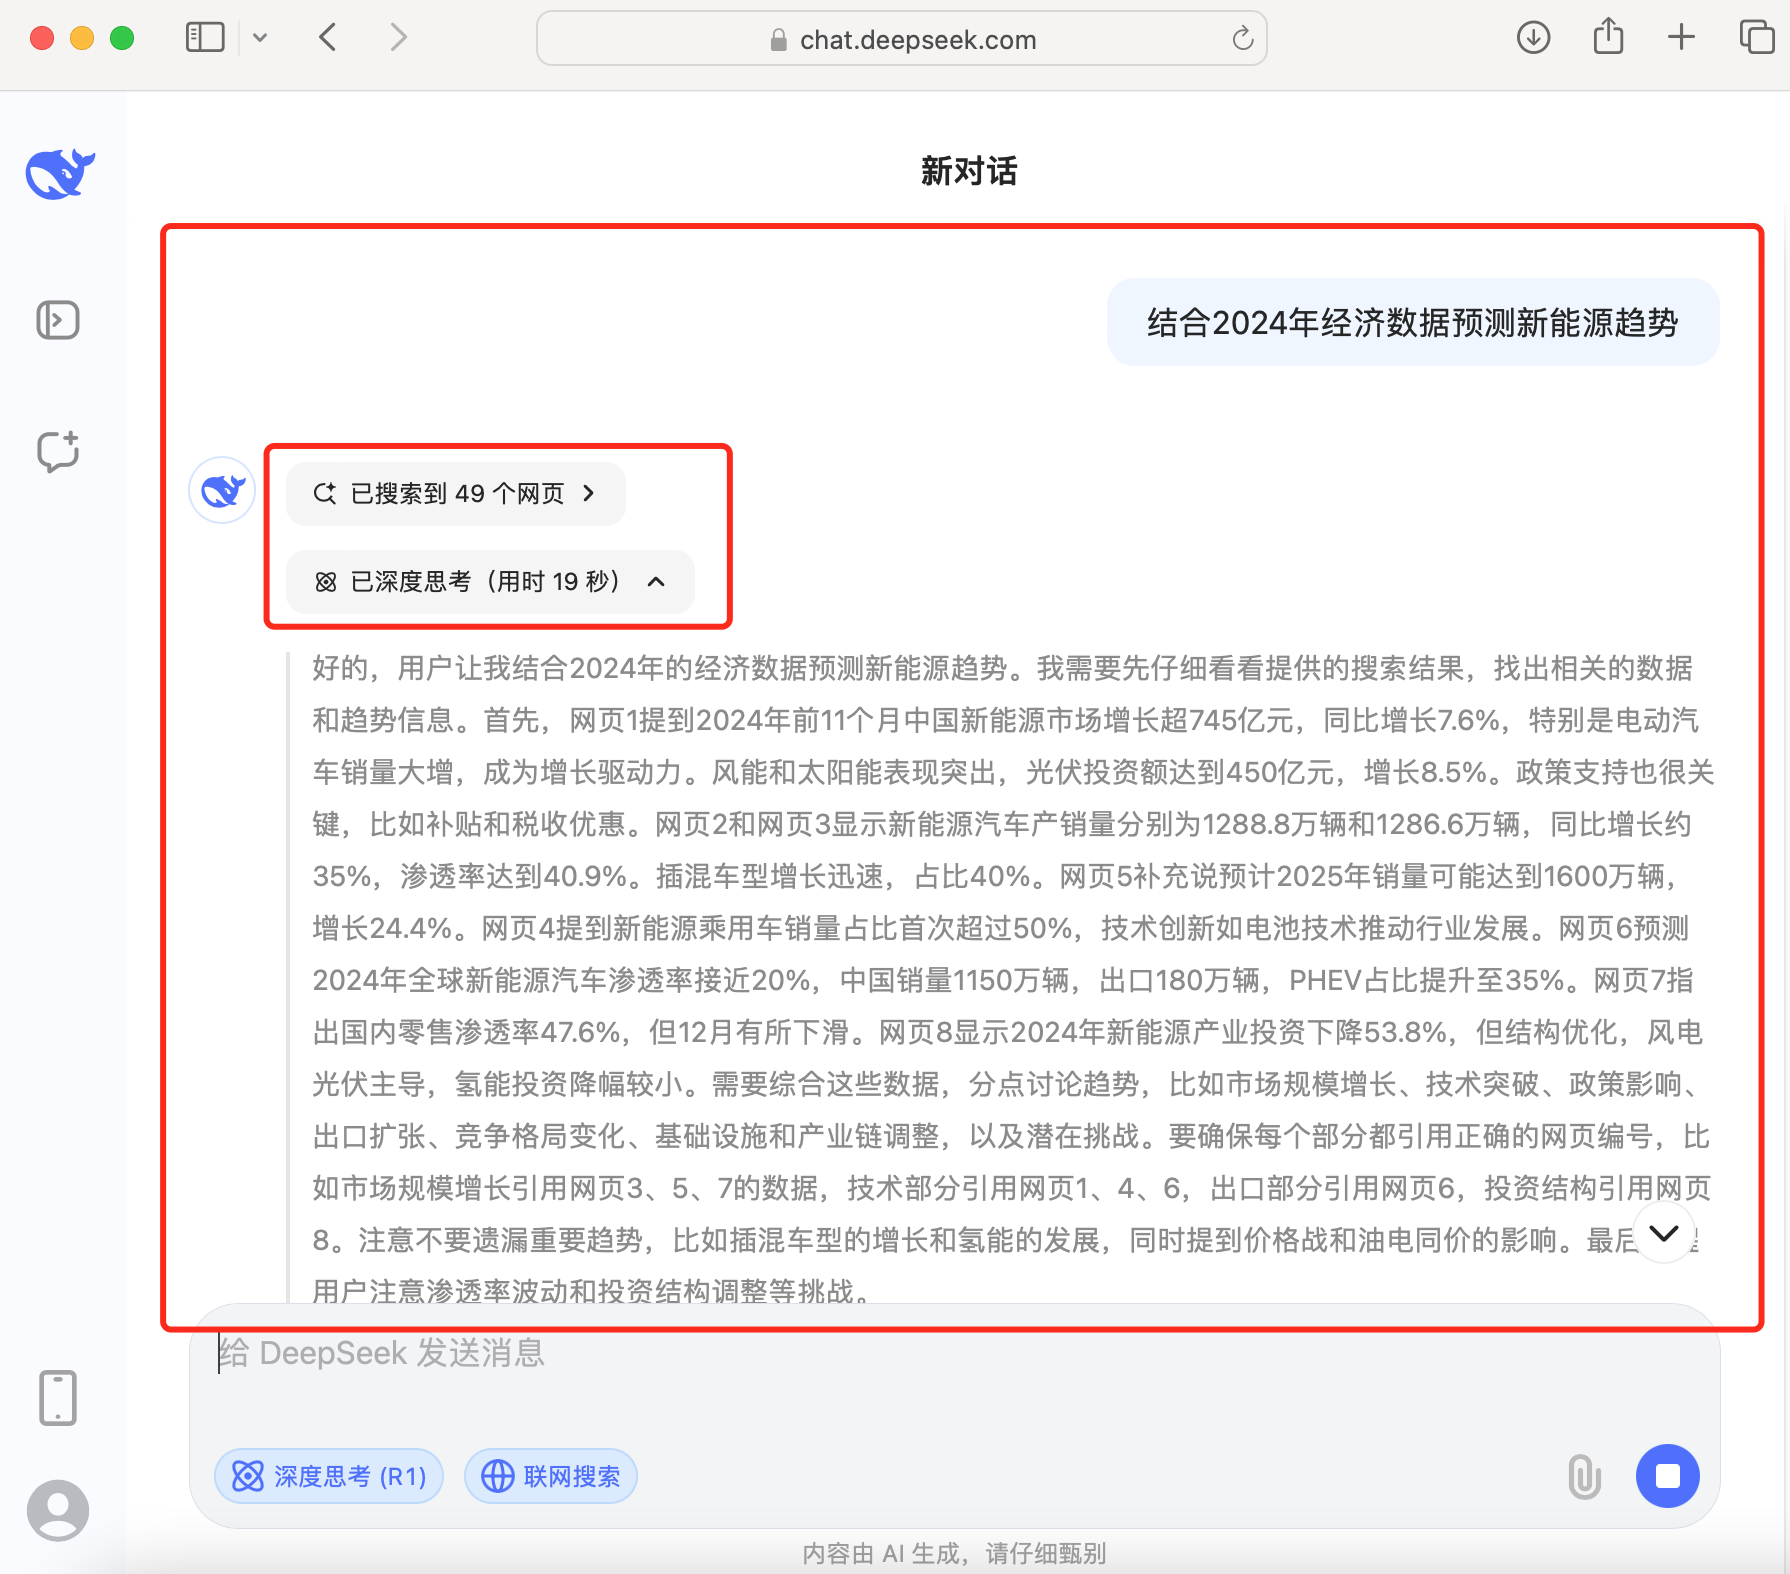
Task: Click the lock icon in the address bar
Action: 778,40
